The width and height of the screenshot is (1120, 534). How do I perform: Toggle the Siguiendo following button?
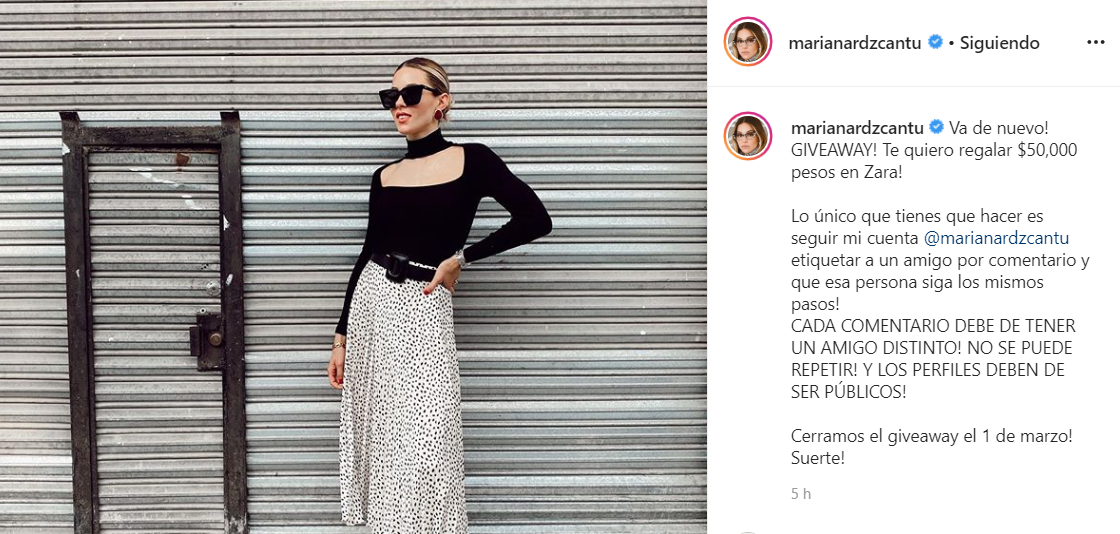pos(999,43)
